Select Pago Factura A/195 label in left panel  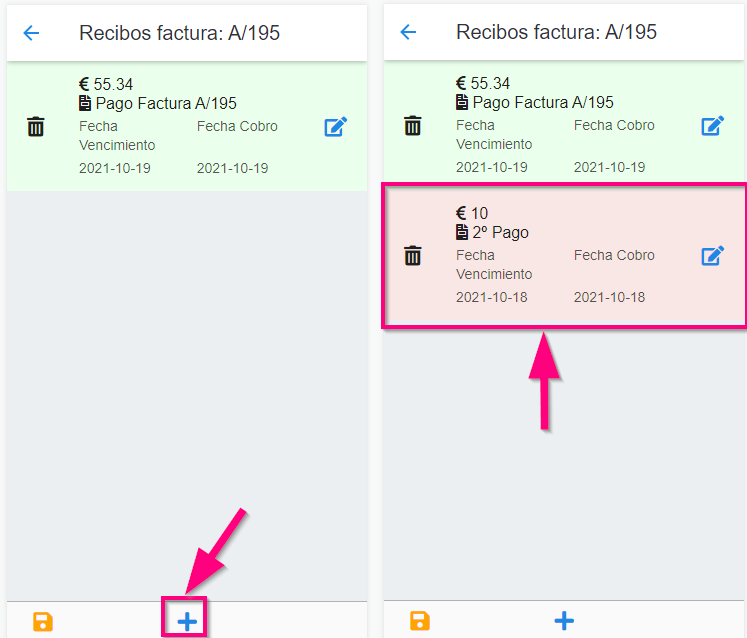(x=165, y=103)
